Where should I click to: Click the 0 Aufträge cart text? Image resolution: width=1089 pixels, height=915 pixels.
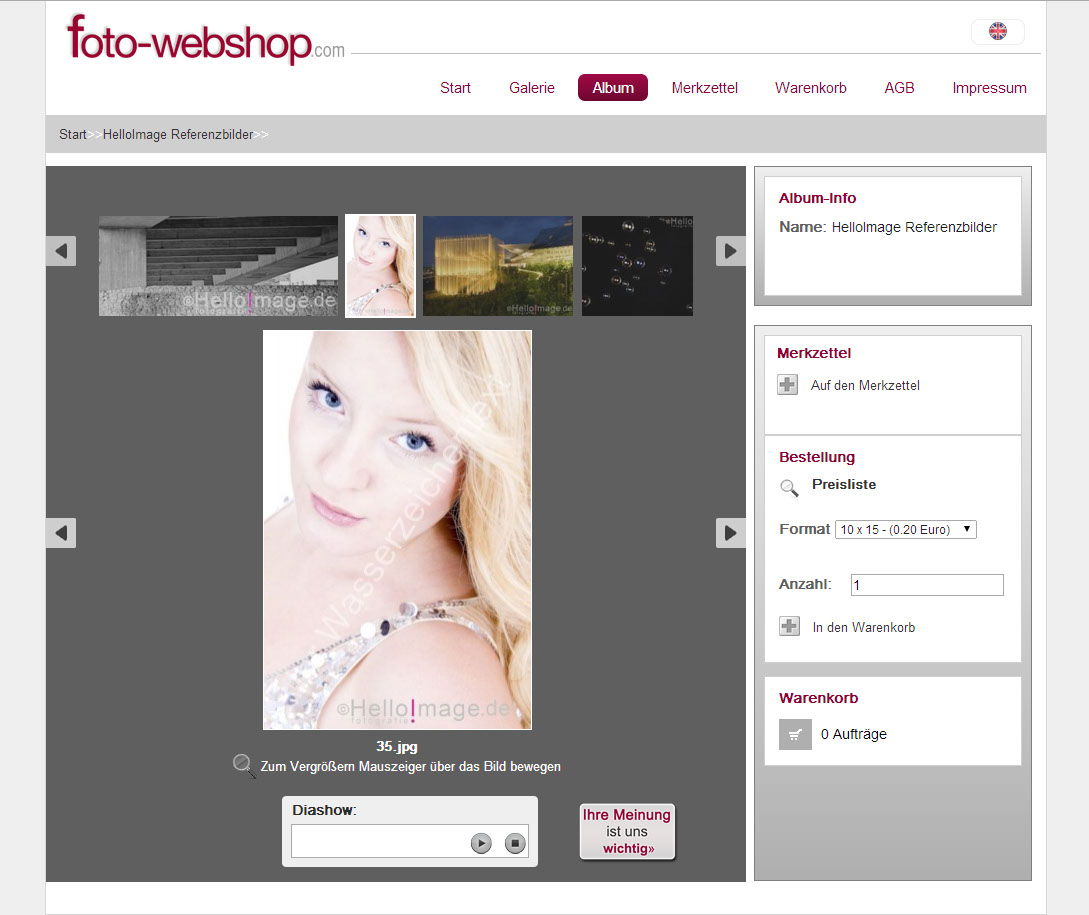(854, 734)
